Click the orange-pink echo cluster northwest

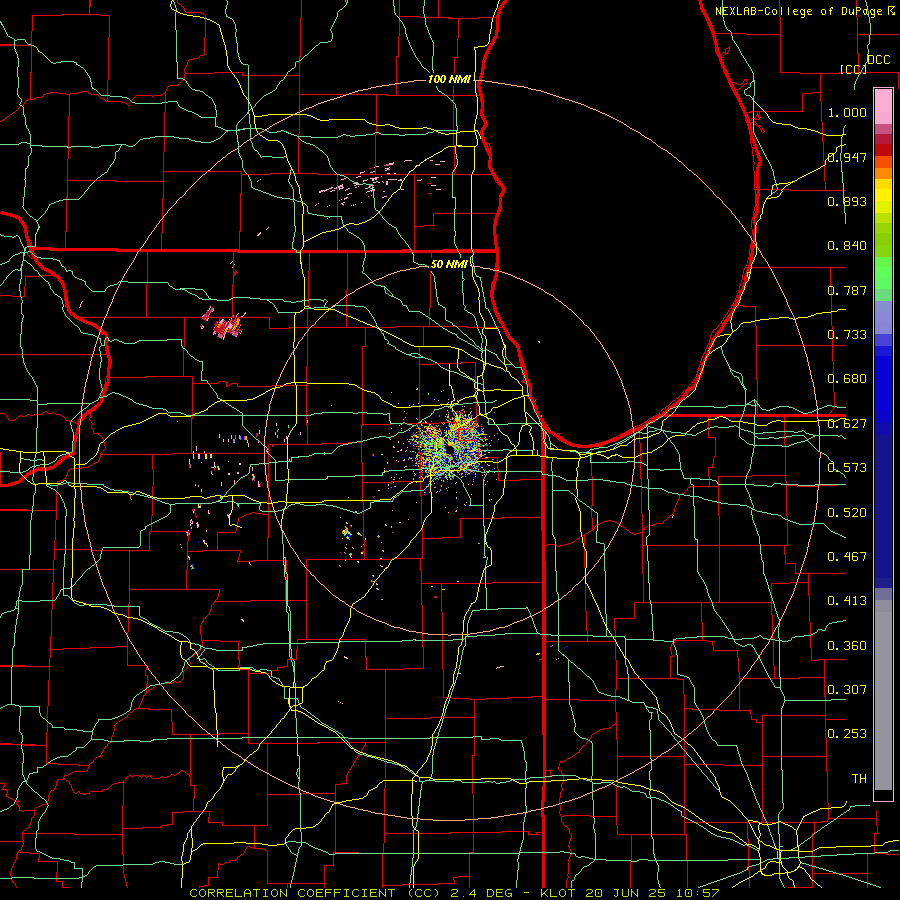tap(225, 324)
